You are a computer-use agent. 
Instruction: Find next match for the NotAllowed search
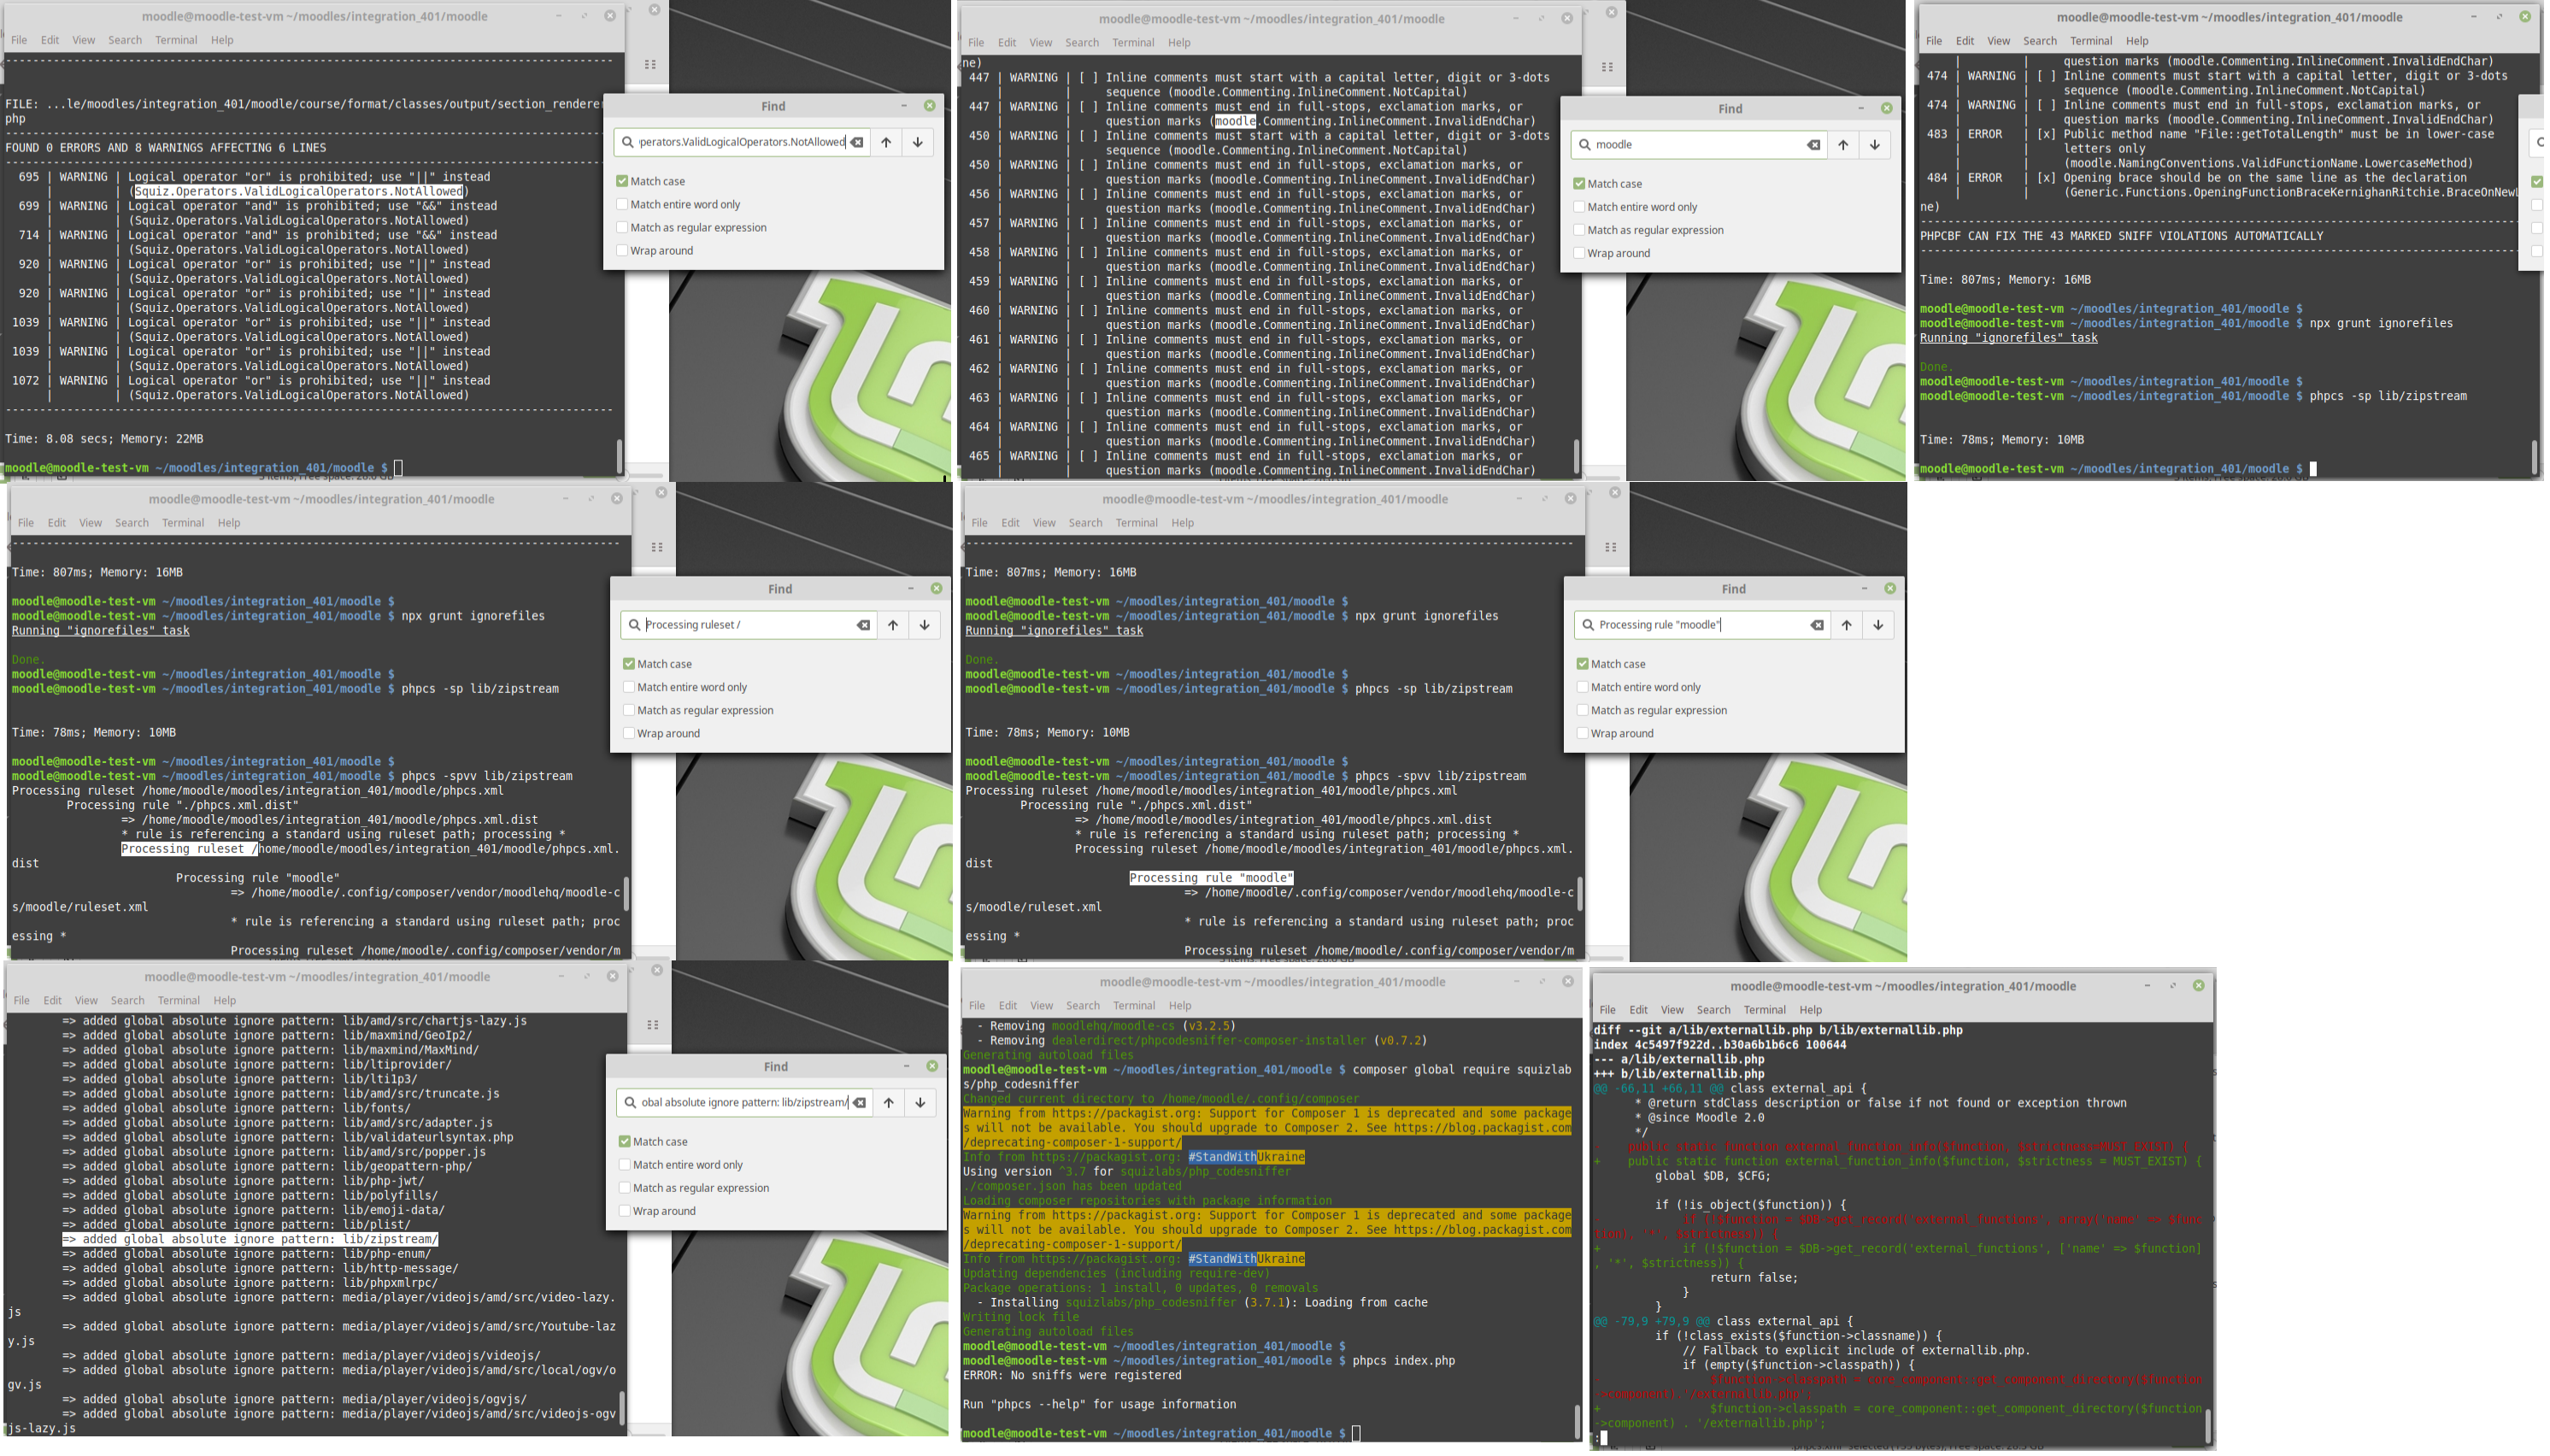[918, 142]
